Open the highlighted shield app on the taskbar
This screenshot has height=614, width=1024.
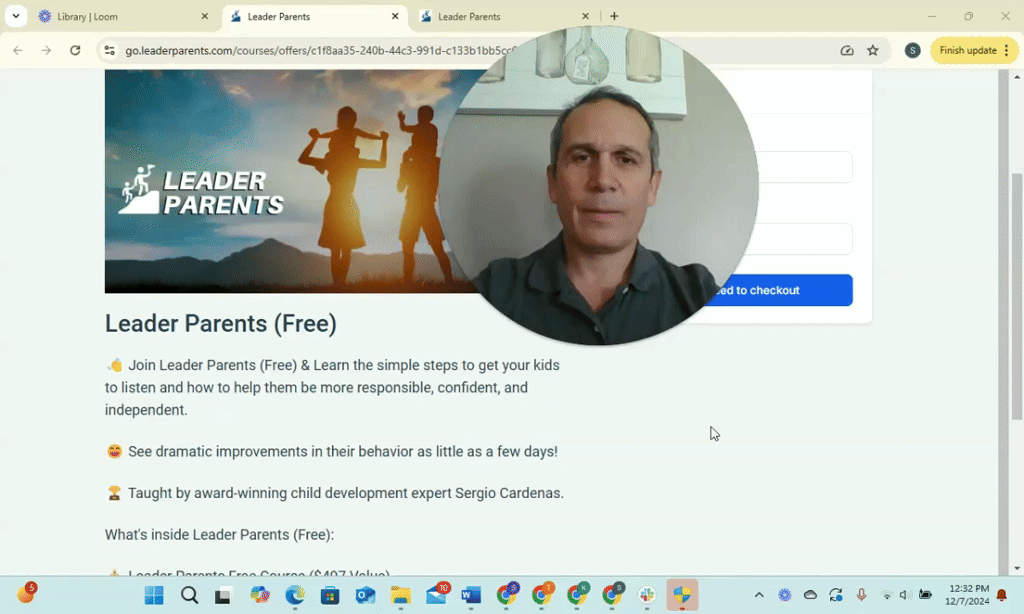682,595
